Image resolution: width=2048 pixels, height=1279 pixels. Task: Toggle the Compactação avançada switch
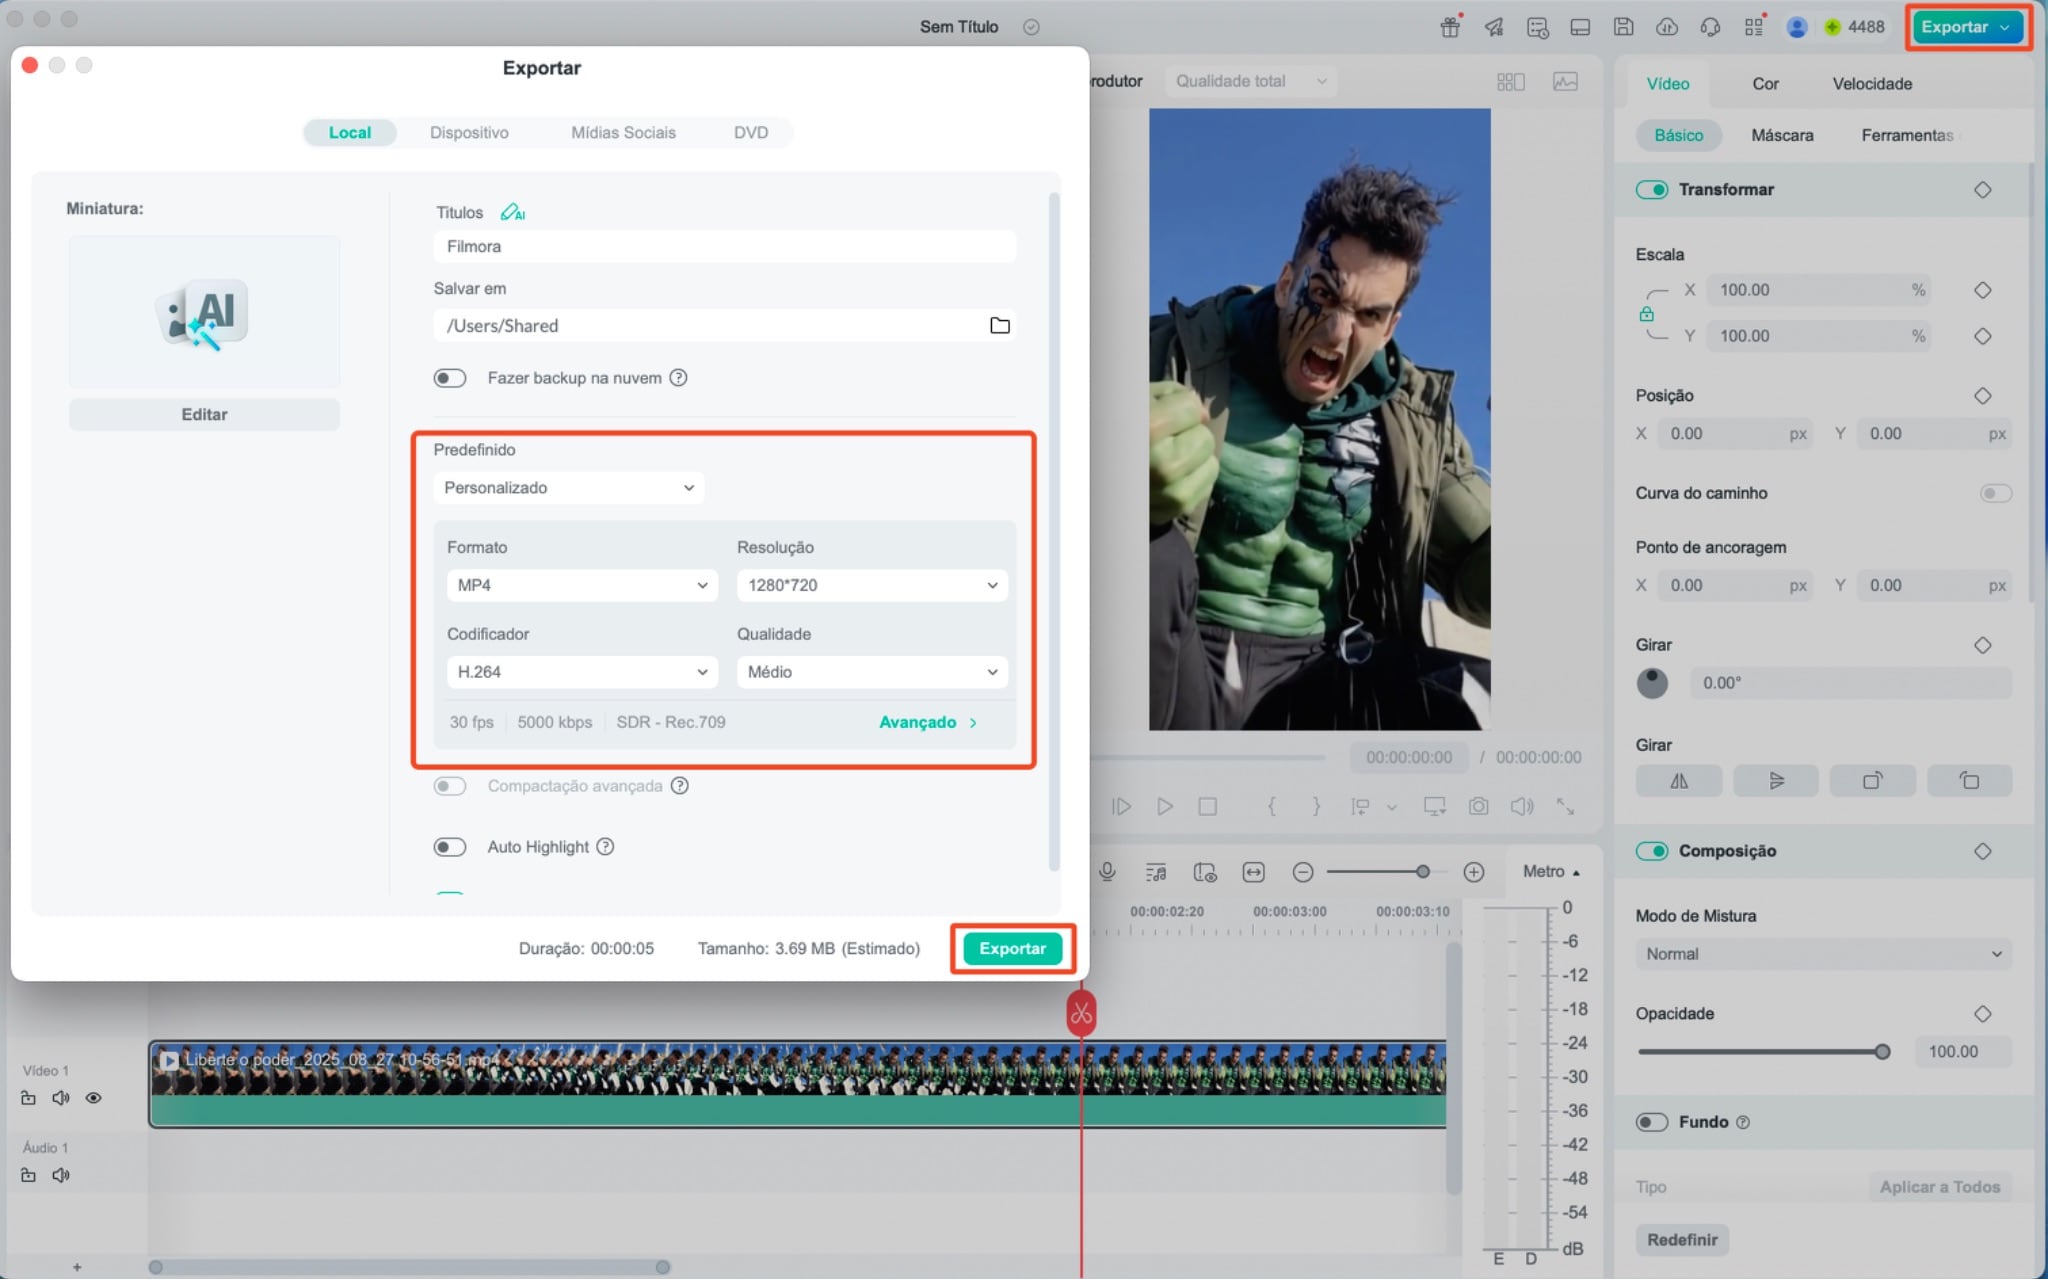[x=450, y=786]
